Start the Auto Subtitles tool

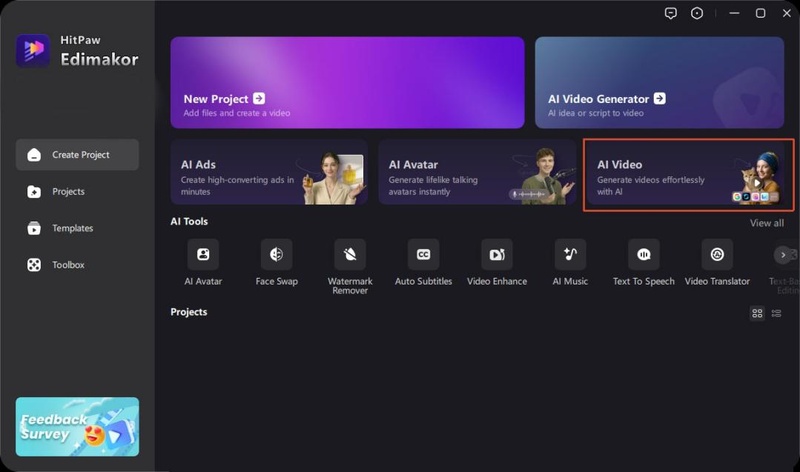(x=423, y=254)
